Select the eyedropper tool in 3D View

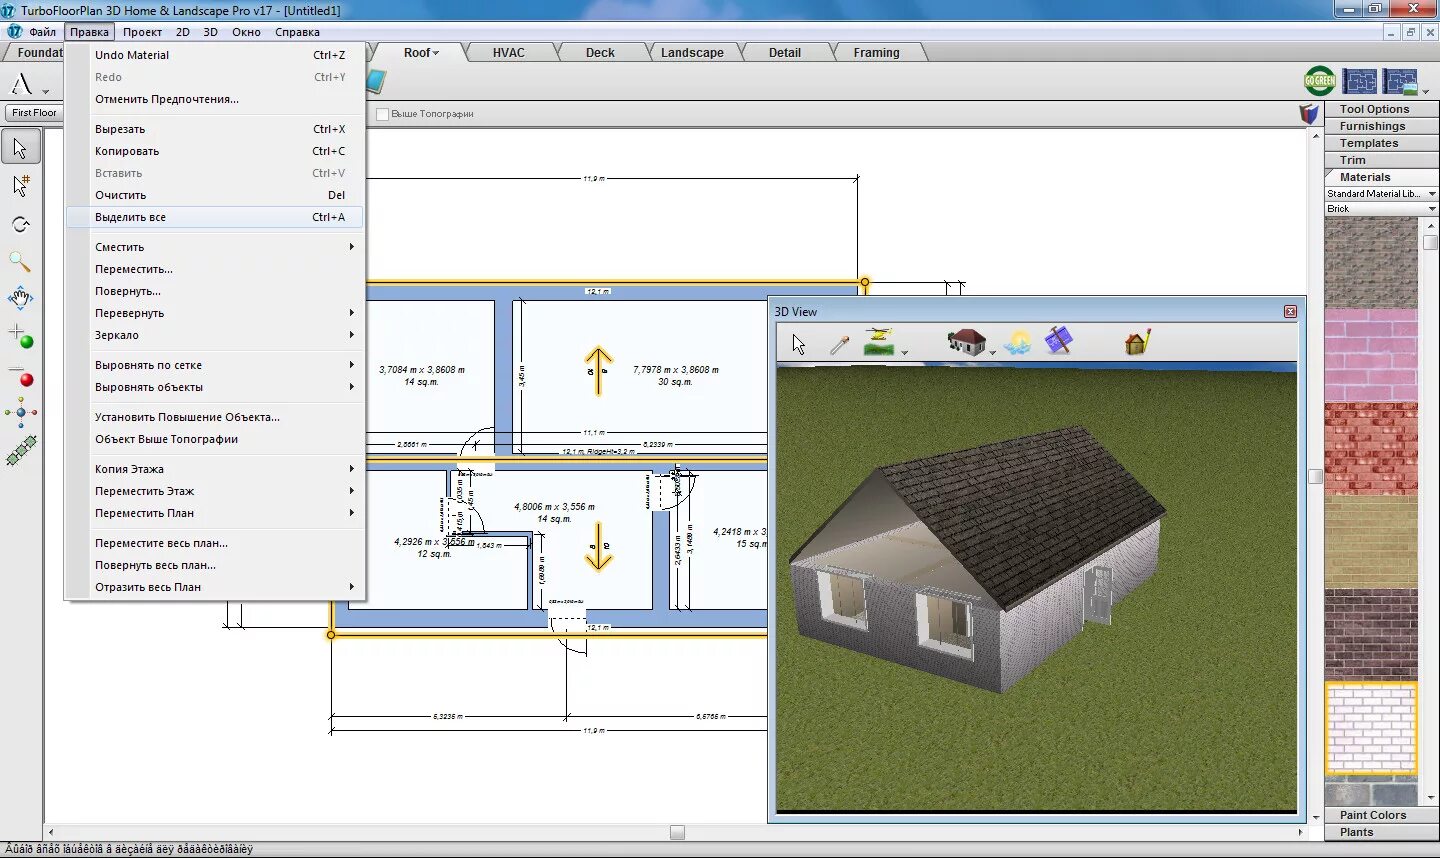839,345
